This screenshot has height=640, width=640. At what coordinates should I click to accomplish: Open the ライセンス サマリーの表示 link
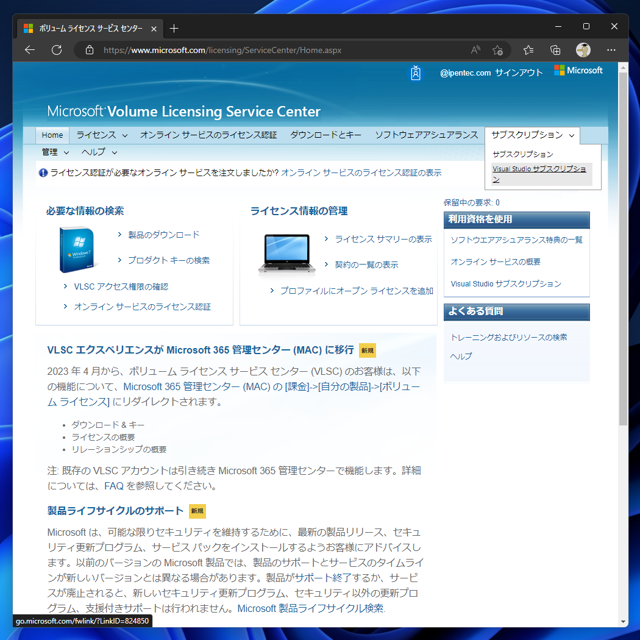tap(383, 239)
